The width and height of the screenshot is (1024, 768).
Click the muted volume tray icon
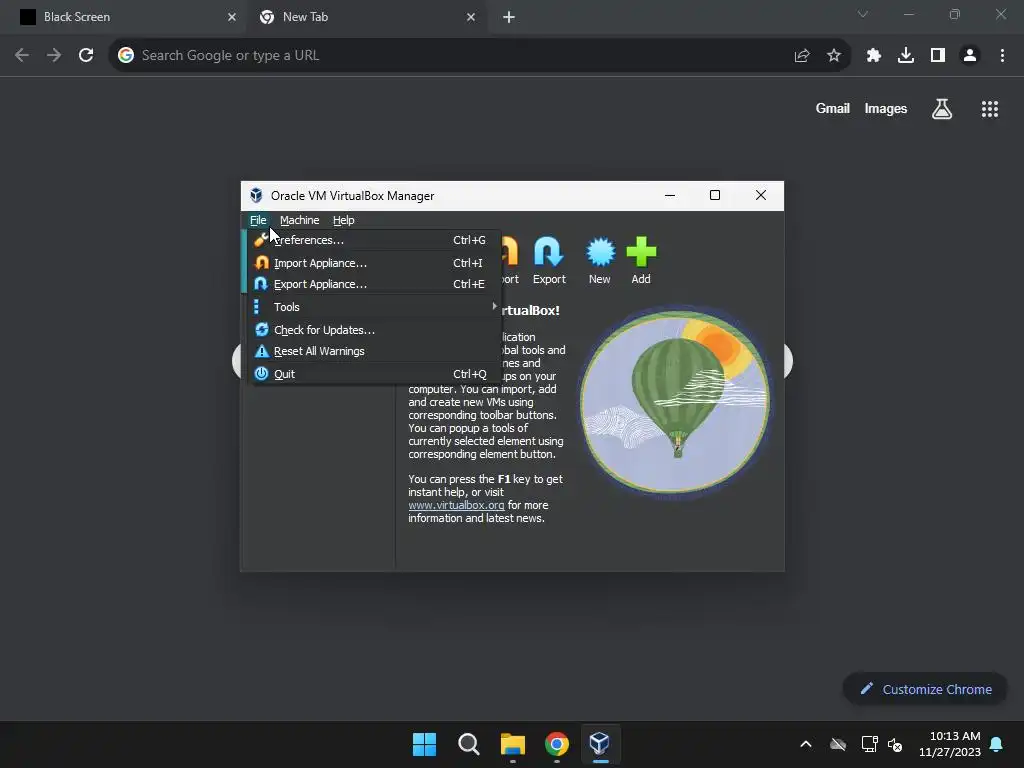[895, 744]
